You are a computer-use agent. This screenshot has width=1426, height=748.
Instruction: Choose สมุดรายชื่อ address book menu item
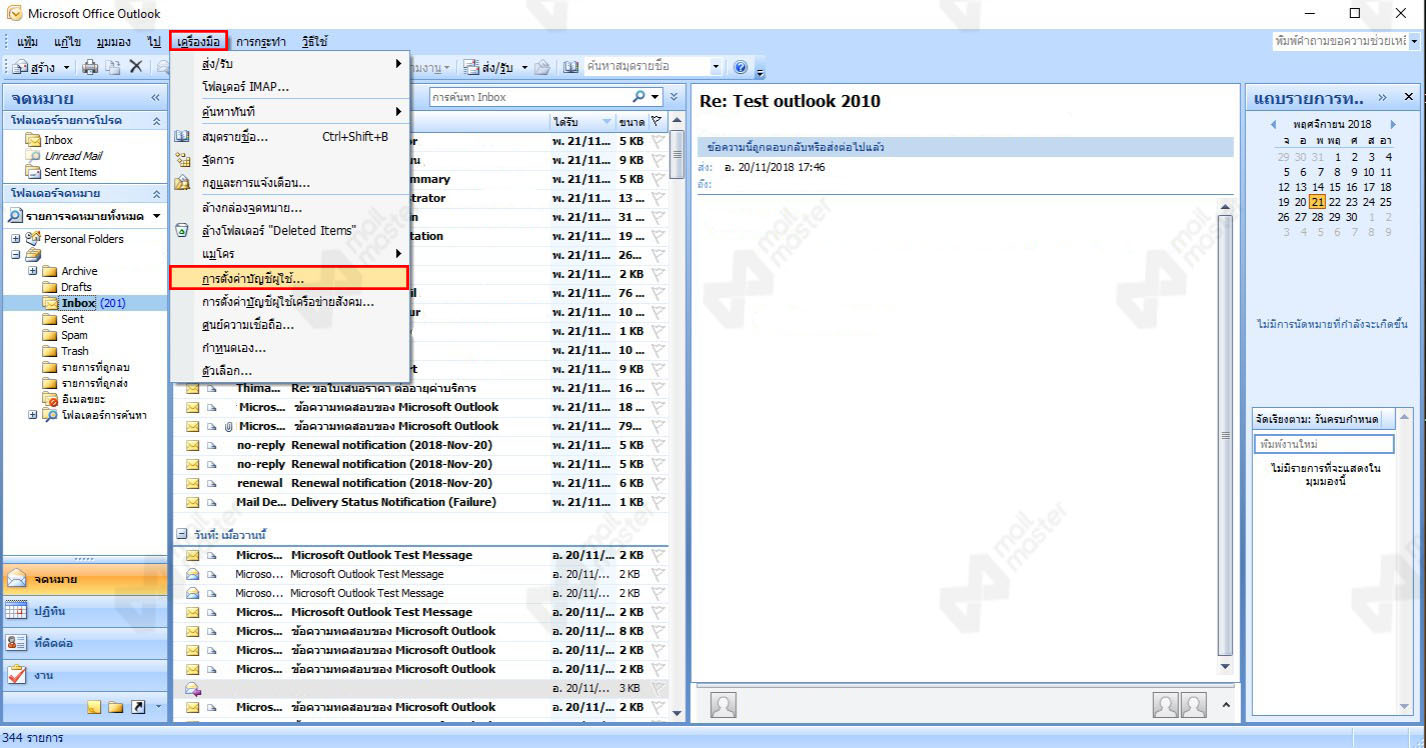(289, 136)
